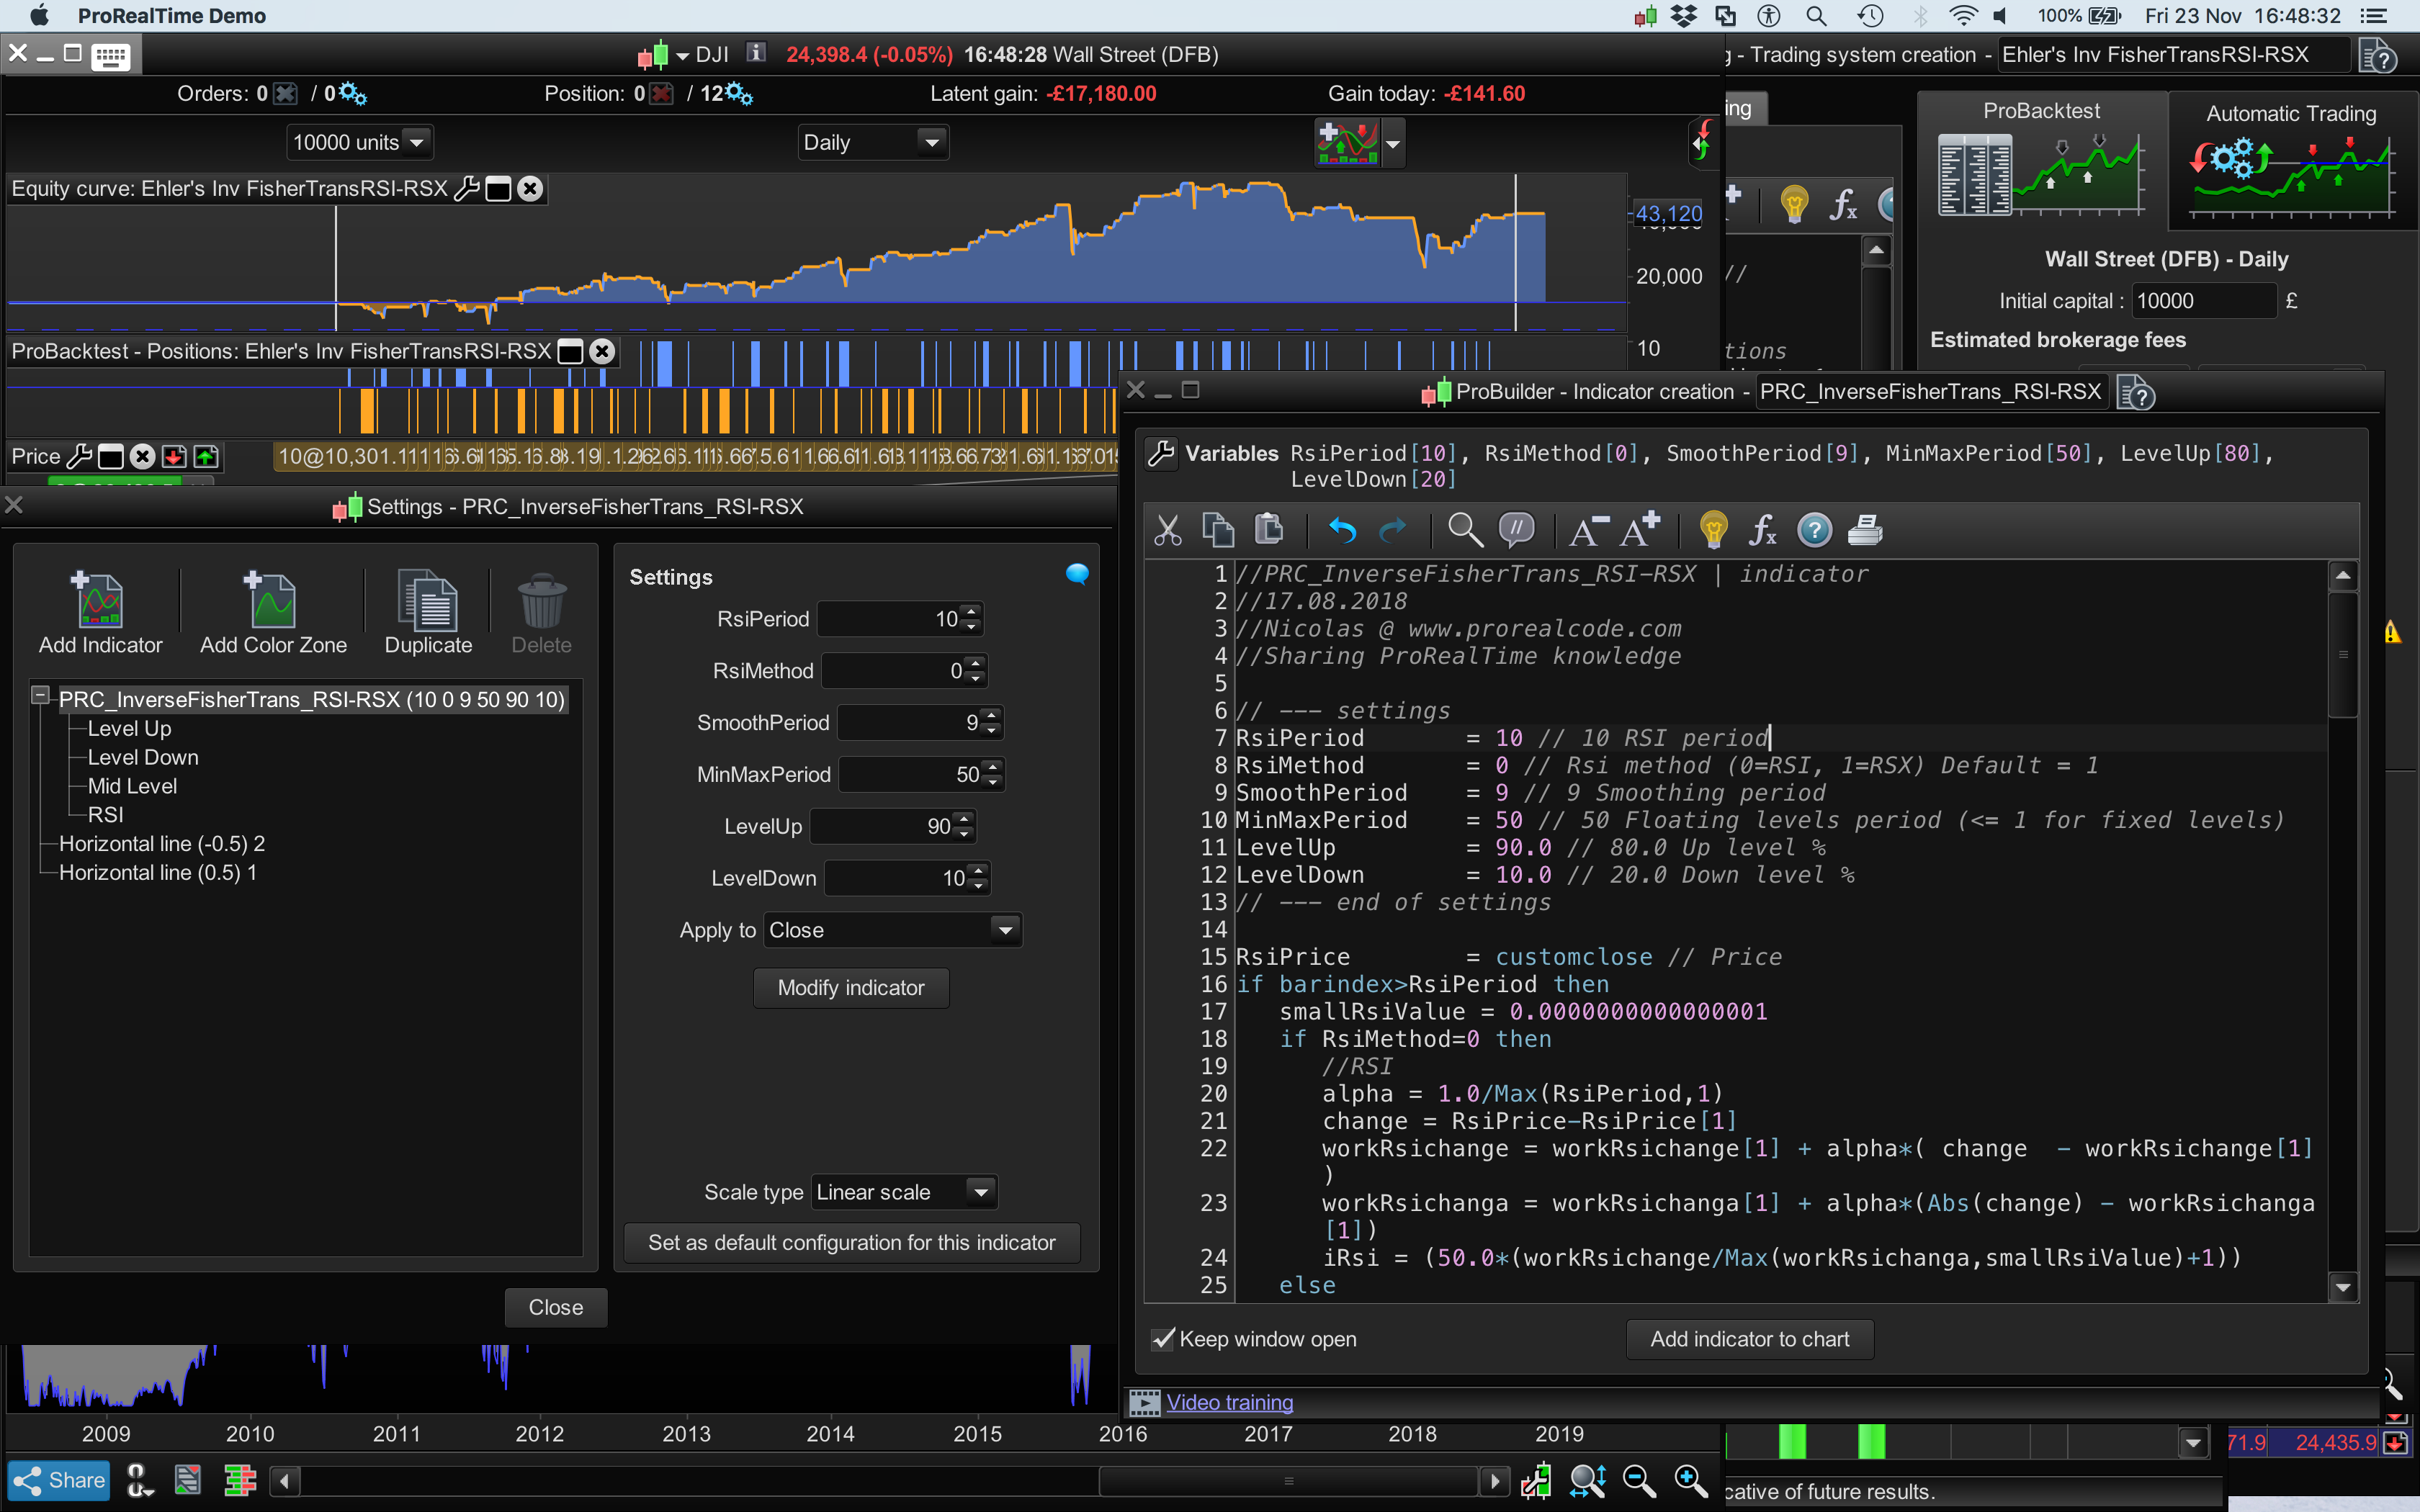
Task: Switch to the Automatic Trading tab
Action: pyautogui.click(x=2291, y=160)
